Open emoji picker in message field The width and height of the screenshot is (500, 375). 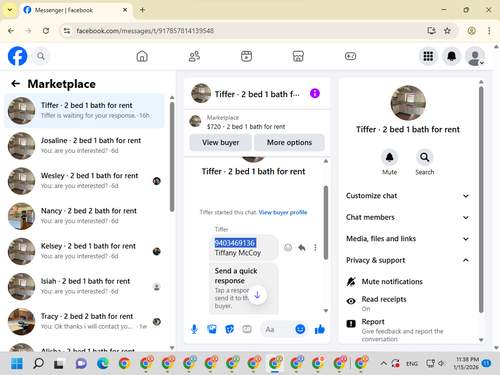click(x=300, y=329)
